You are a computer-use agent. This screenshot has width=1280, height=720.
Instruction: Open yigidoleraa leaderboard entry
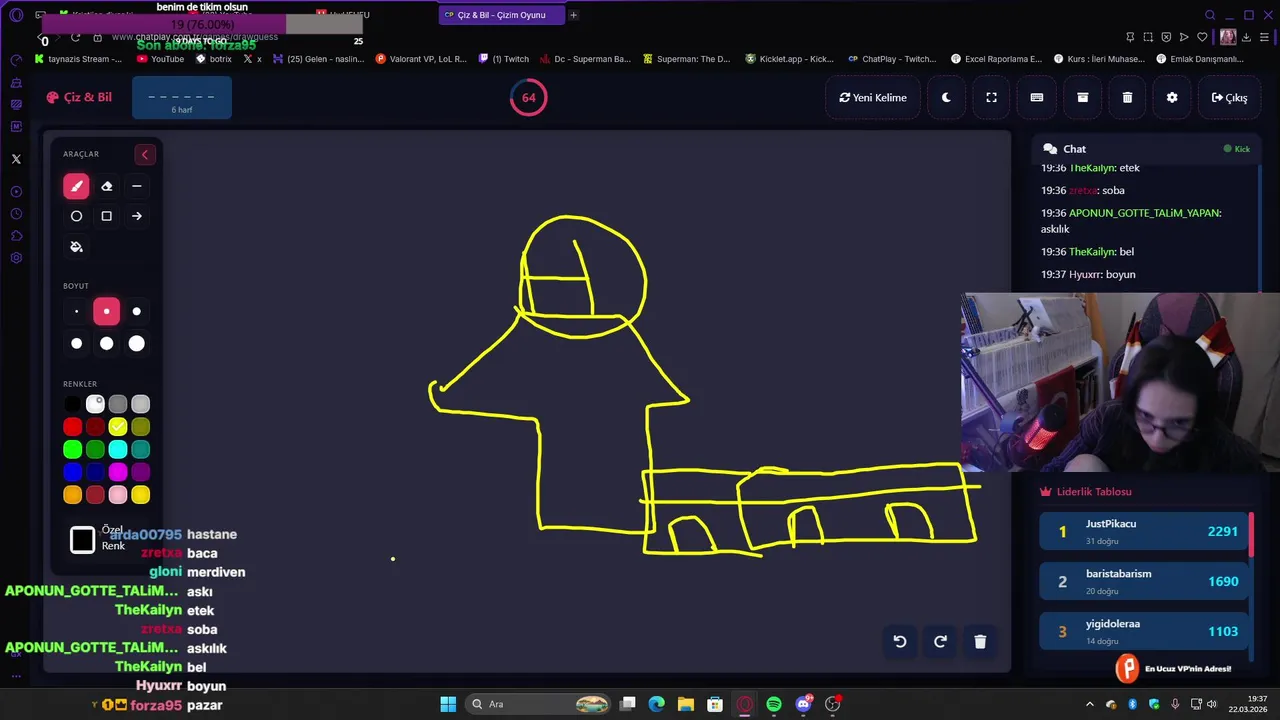pos(1144,632)
